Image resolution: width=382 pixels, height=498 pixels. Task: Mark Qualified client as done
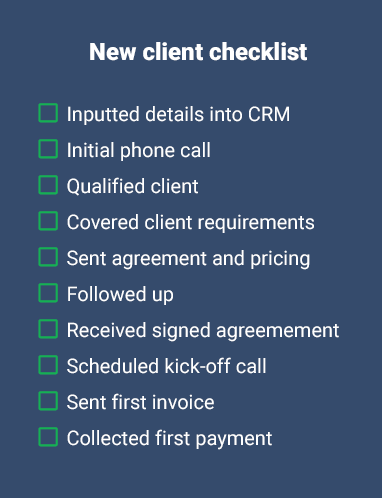(x=48, y=185)
